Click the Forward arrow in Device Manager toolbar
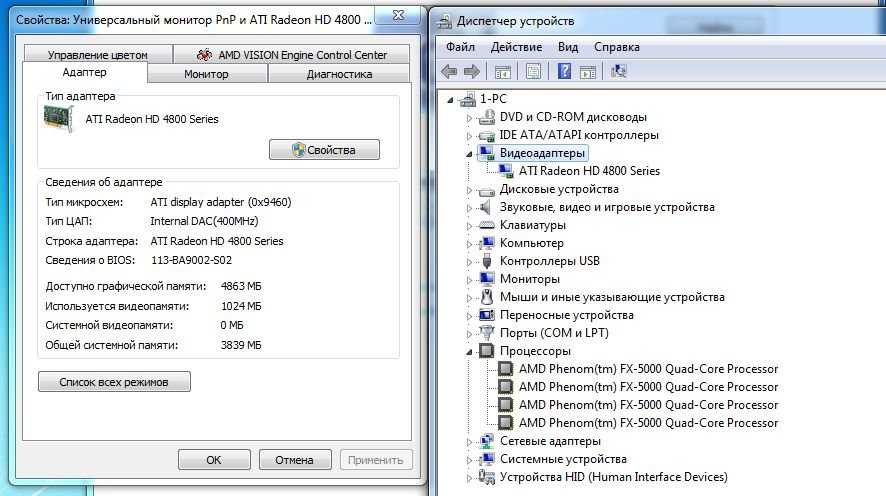This screenshot has width=886, height=496. pyautogui.click(x=471, y=72)
